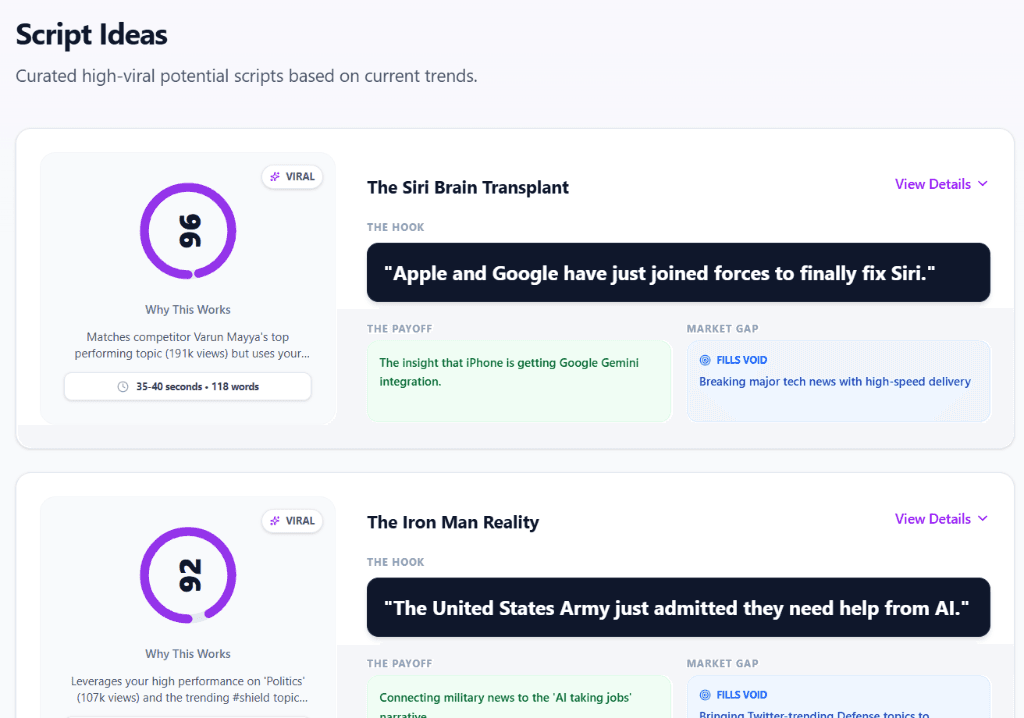Click the clock icon beside 35-40 seconds

pos(123,387)
